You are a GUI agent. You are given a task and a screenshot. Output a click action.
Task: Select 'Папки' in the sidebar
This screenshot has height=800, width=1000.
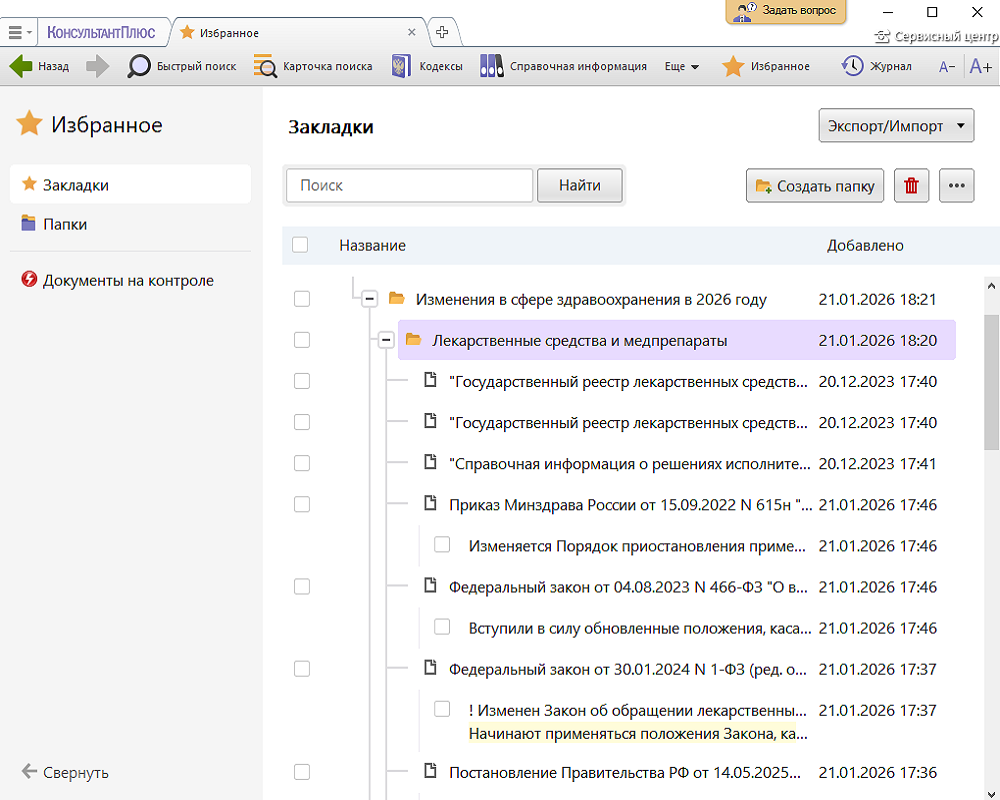[64, 224]
